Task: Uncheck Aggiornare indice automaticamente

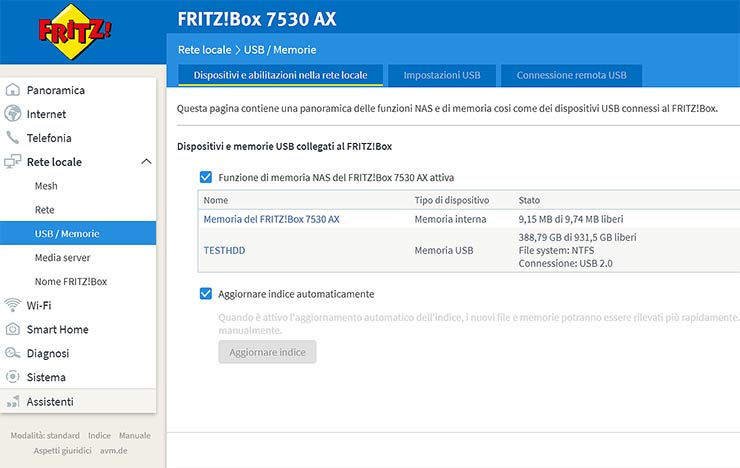Action: [206, 294]
